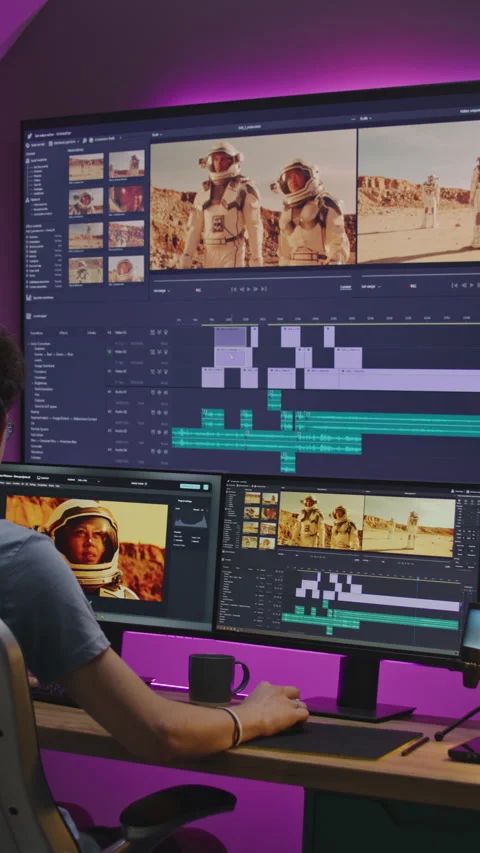Toggle the lightbulb on the Video 01 track
Viewport: 480px width, 853px height.
[x=165, y=372]
